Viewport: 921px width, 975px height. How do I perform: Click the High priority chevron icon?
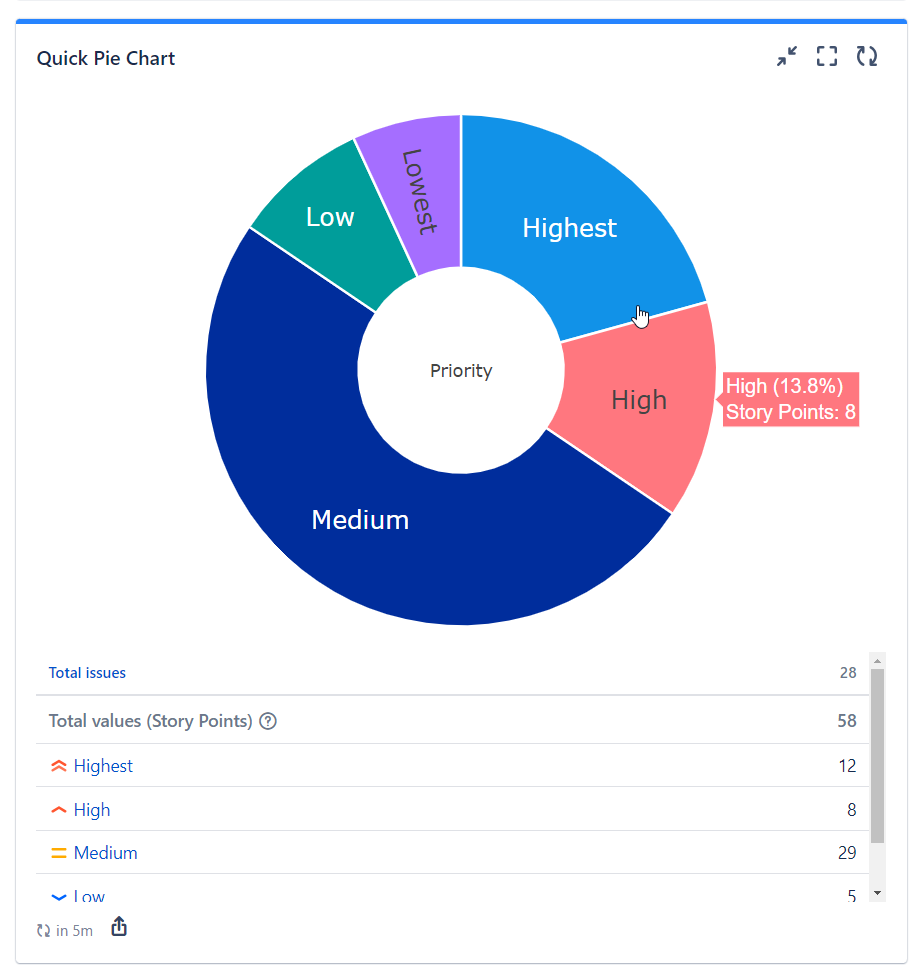coord(58,809)
